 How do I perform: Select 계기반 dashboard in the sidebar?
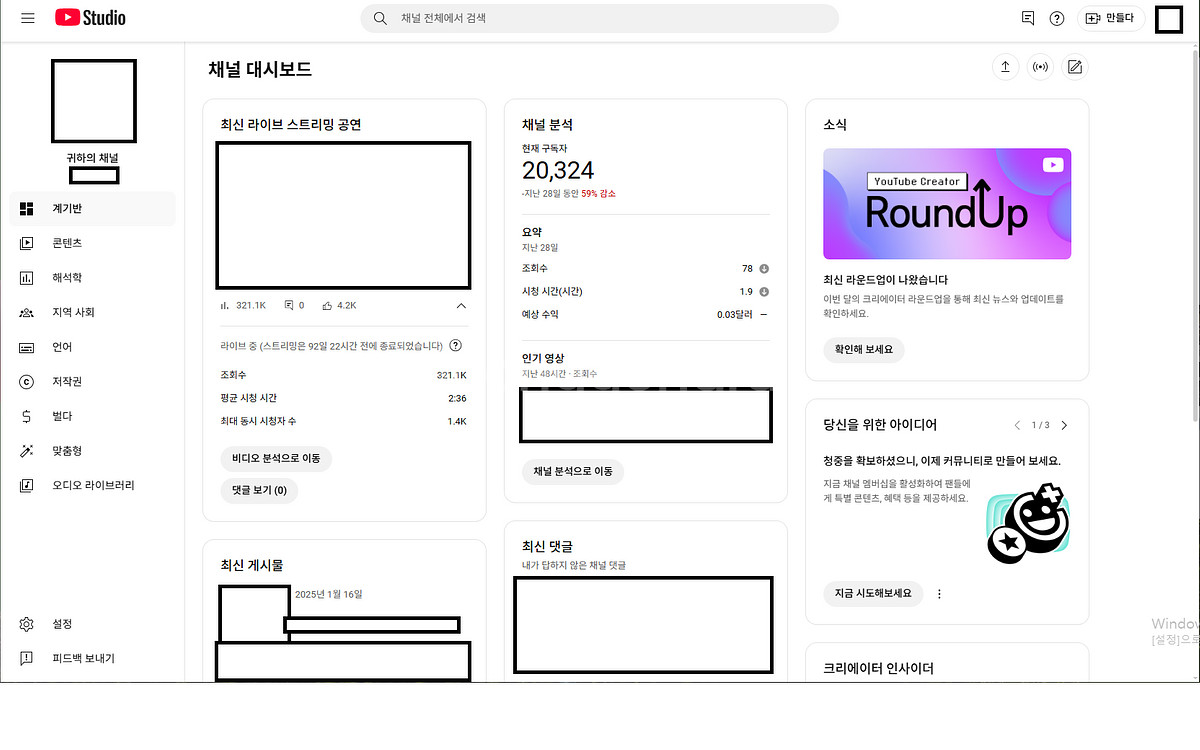pos(93,209)
